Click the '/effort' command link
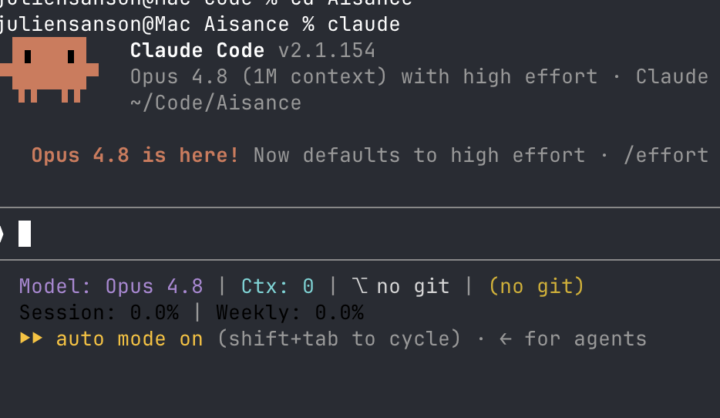720x418 pixels. 666,155
